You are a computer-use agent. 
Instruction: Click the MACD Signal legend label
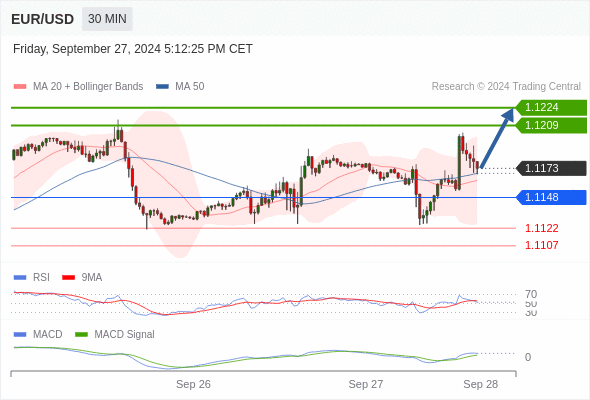point(124,335)
